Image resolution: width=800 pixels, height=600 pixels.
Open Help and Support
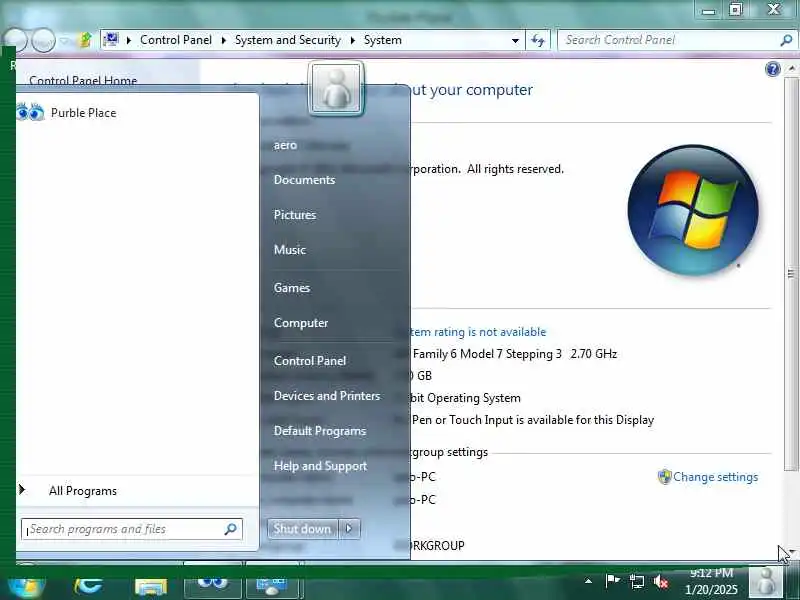pyautogui.click(x=320, y=466)
